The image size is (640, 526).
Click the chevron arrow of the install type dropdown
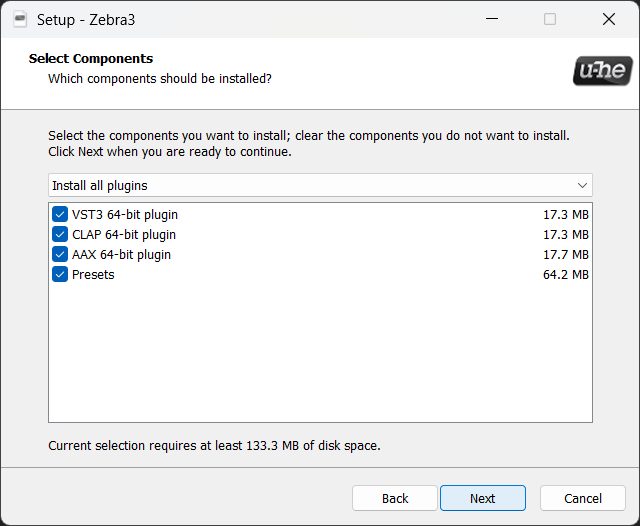pyautogui.click(x=582, y=186)
